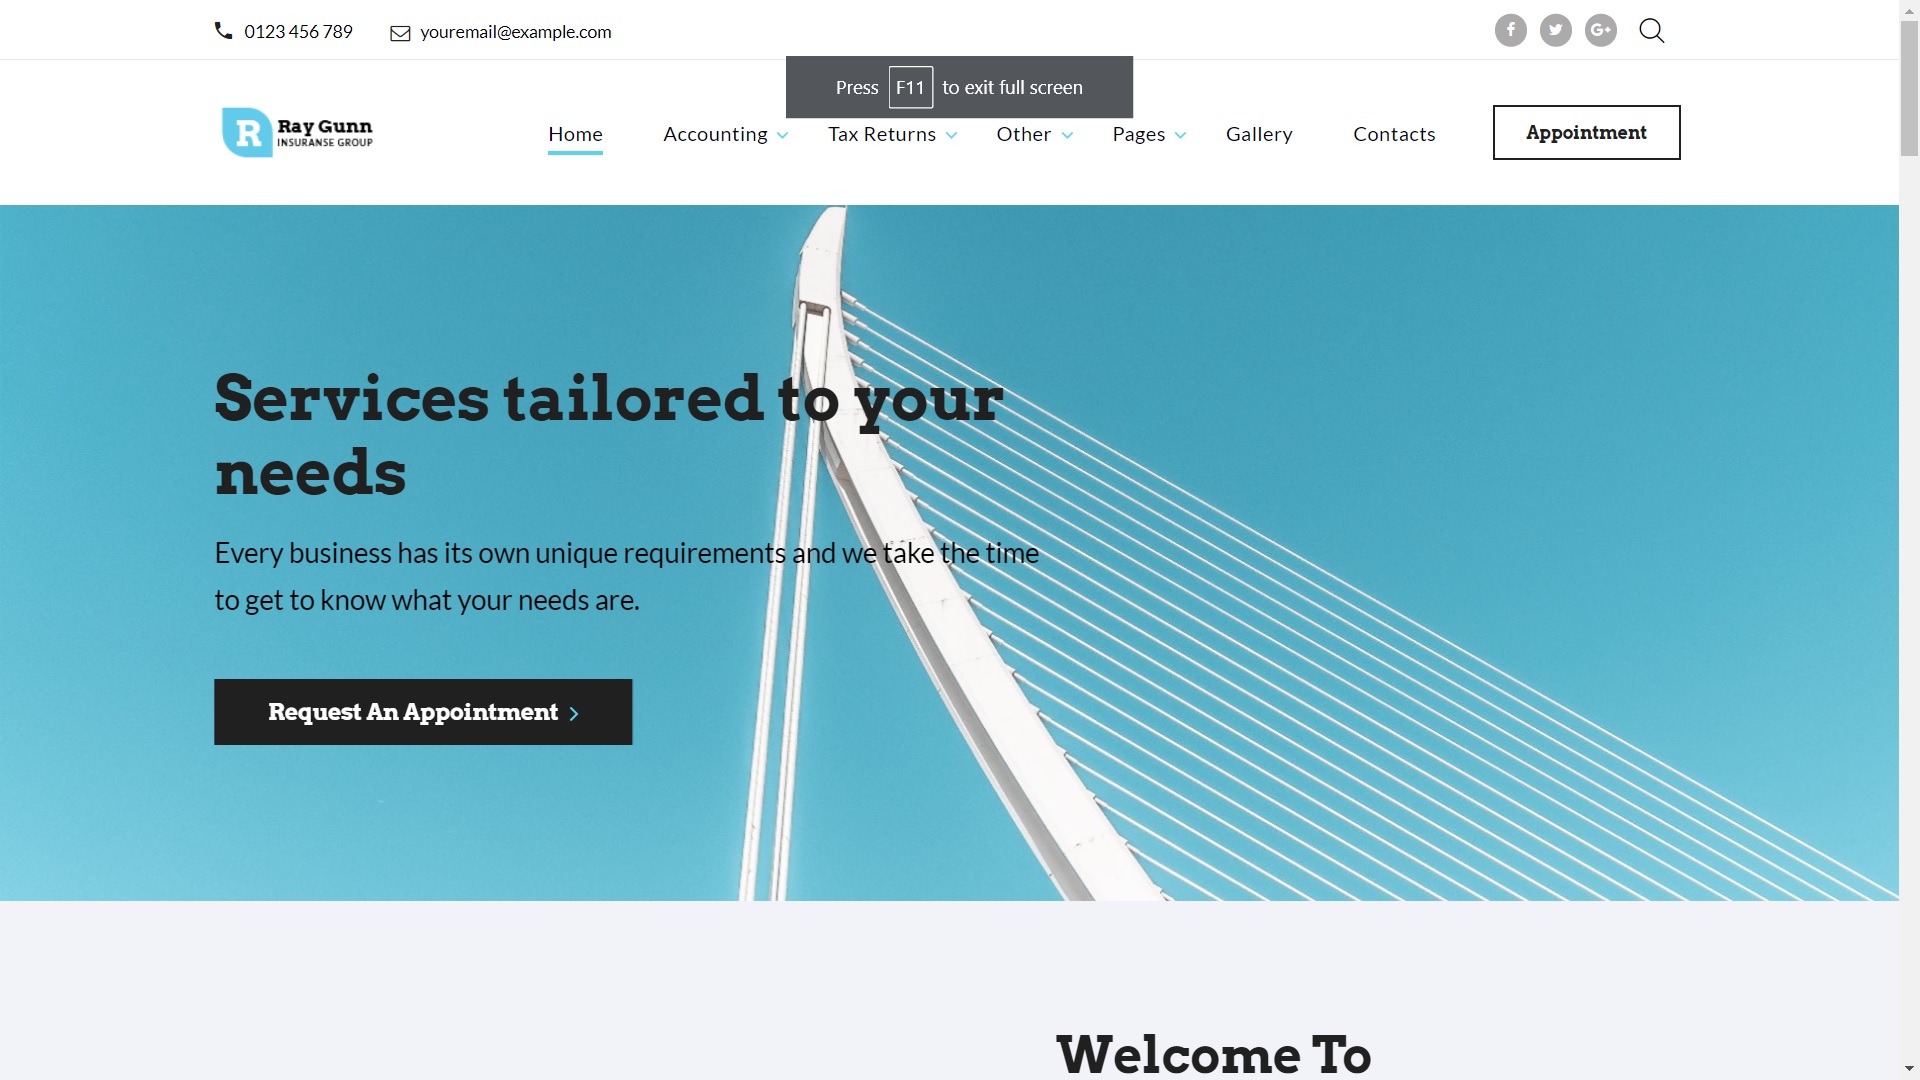Select the Gallery navigation tab

tap(1259, 133)
